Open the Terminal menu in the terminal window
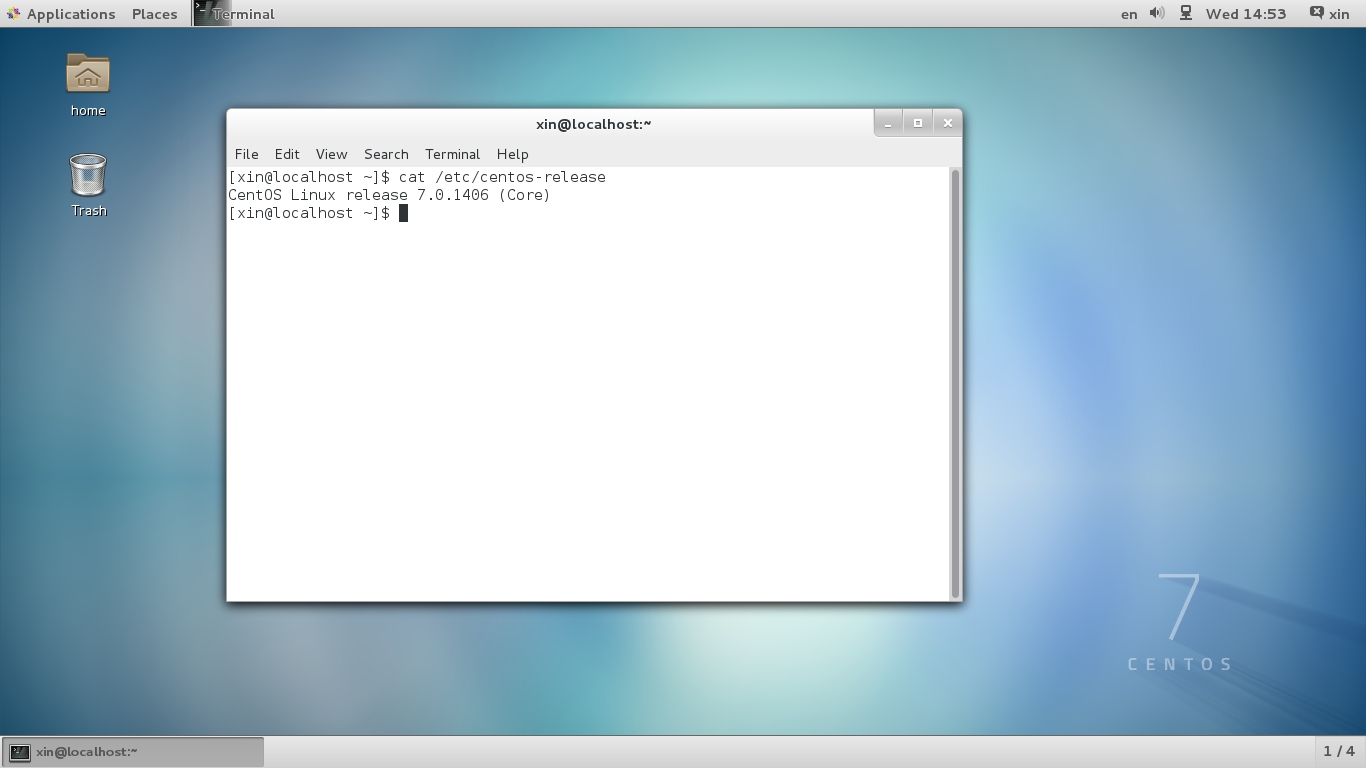1366x768 pixels. 452,154
